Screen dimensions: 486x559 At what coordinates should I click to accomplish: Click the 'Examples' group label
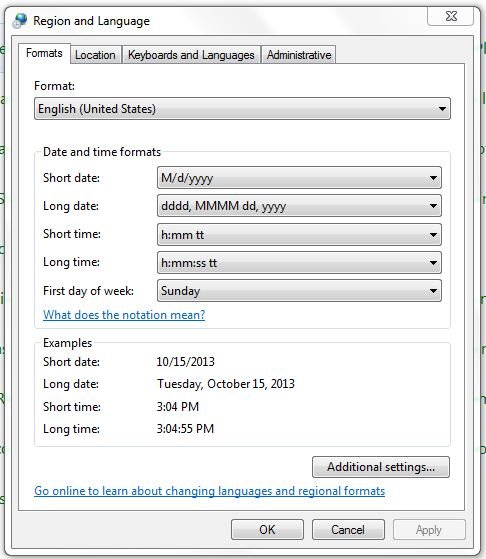(67, 343)
